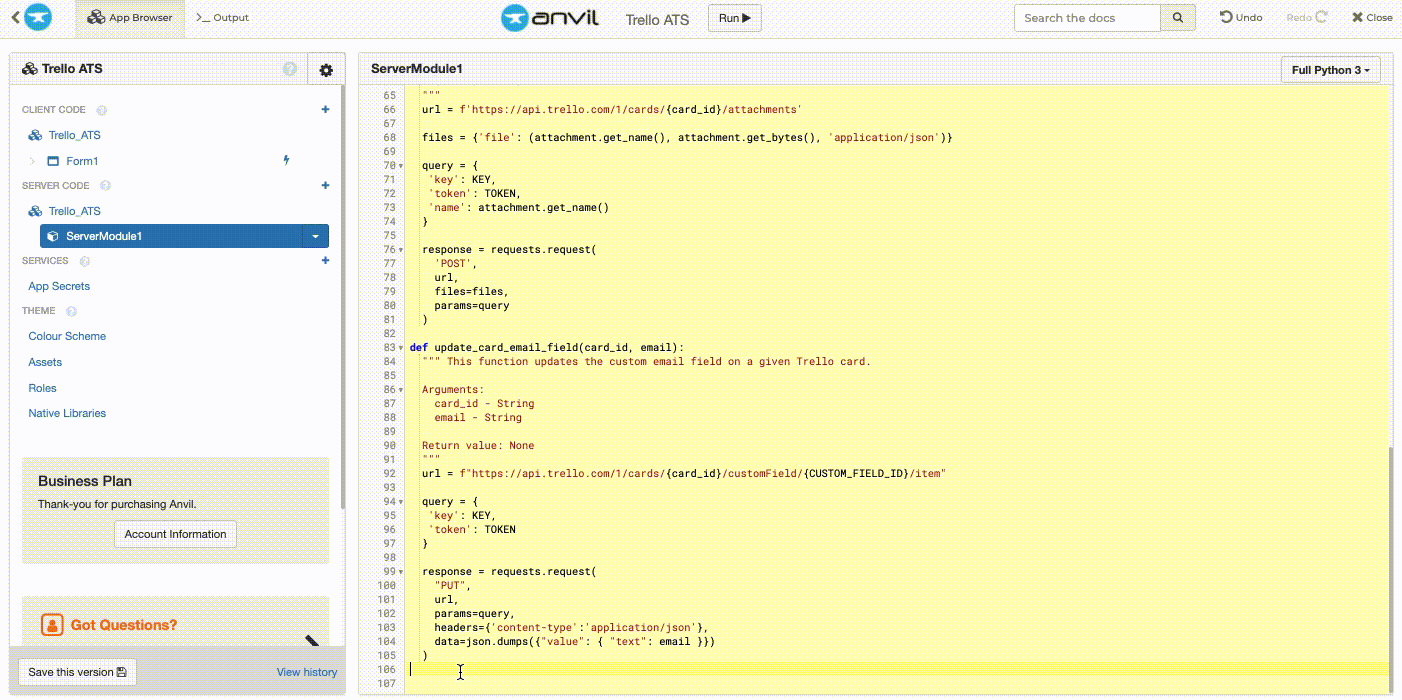Click Got Questions? person icon
1402x700 pixels.
coord(52,625)
